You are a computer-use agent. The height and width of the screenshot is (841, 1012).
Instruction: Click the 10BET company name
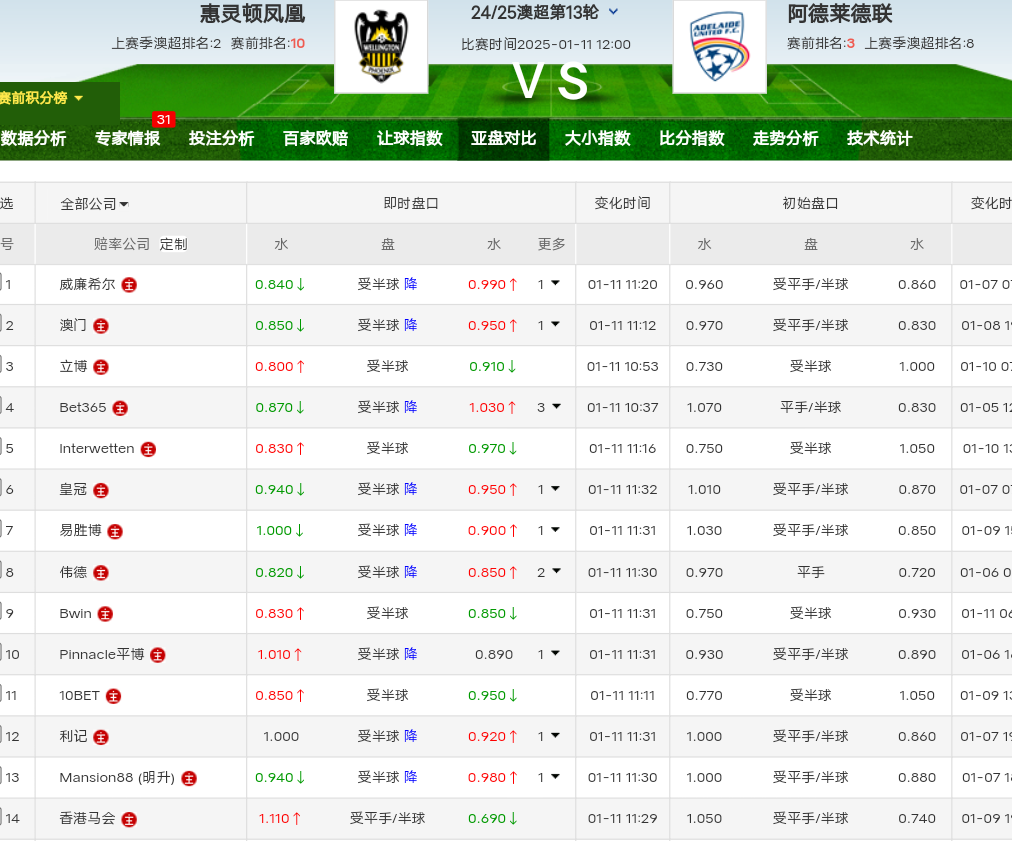(79, 696)
